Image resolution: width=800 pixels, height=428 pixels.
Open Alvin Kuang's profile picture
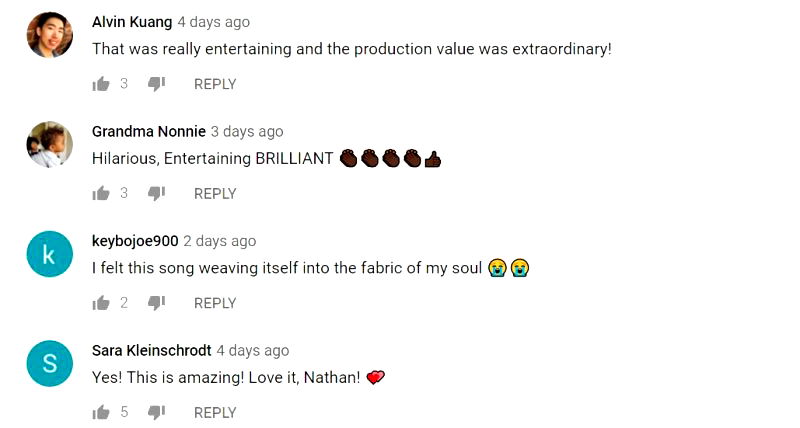(50, 35)
